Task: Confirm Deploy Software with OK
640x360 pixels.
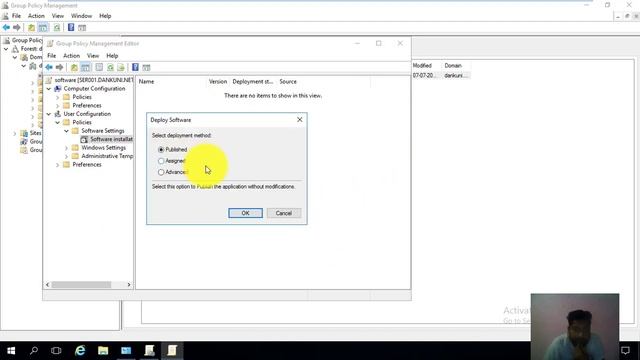Action: pos(245,213)
